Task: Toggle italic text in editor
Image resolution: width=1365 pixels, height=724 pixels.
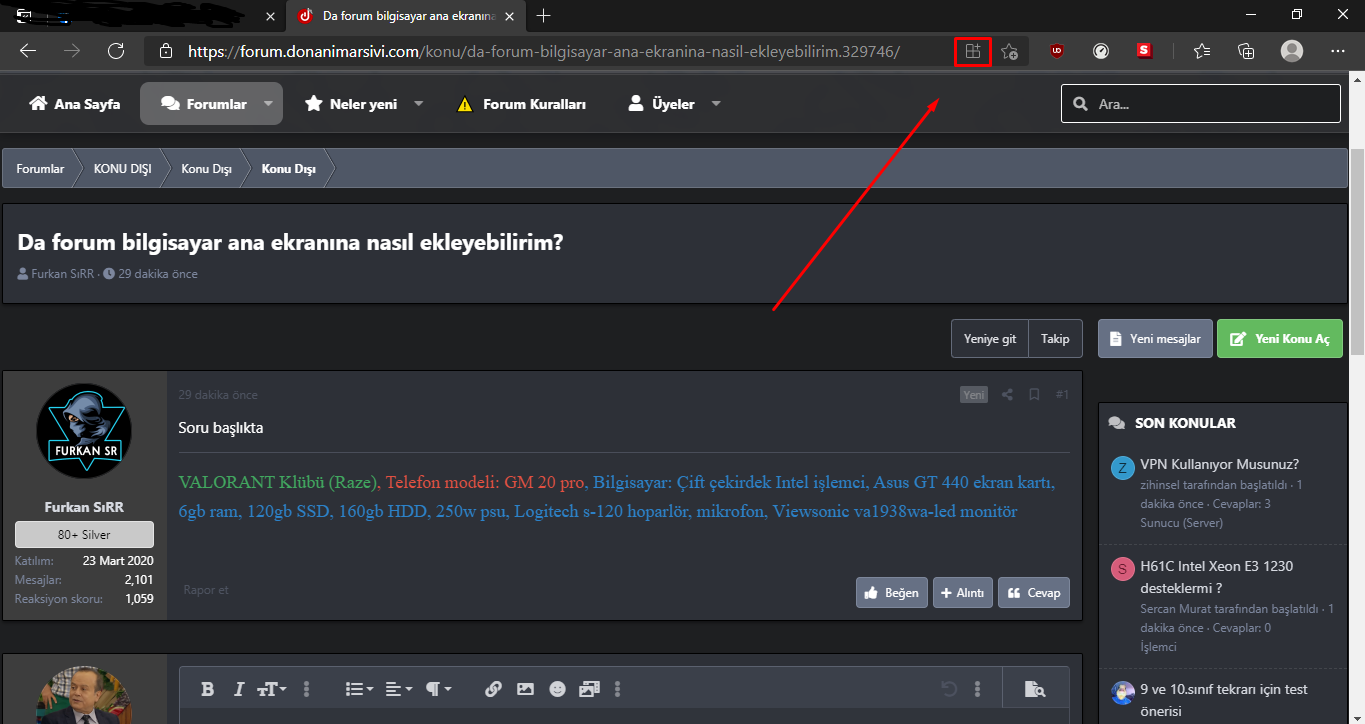Action: pos(238,689)
